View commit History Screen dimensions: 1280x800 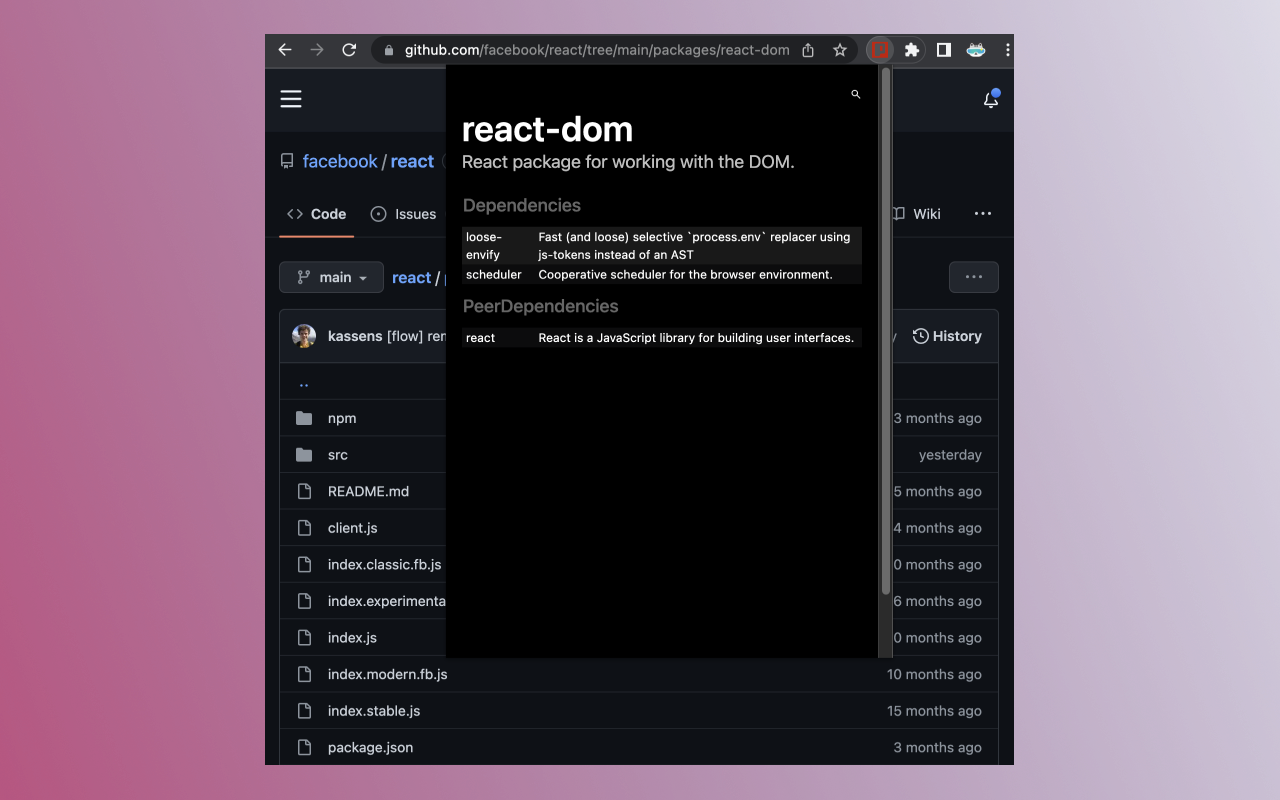click(947, 336)
